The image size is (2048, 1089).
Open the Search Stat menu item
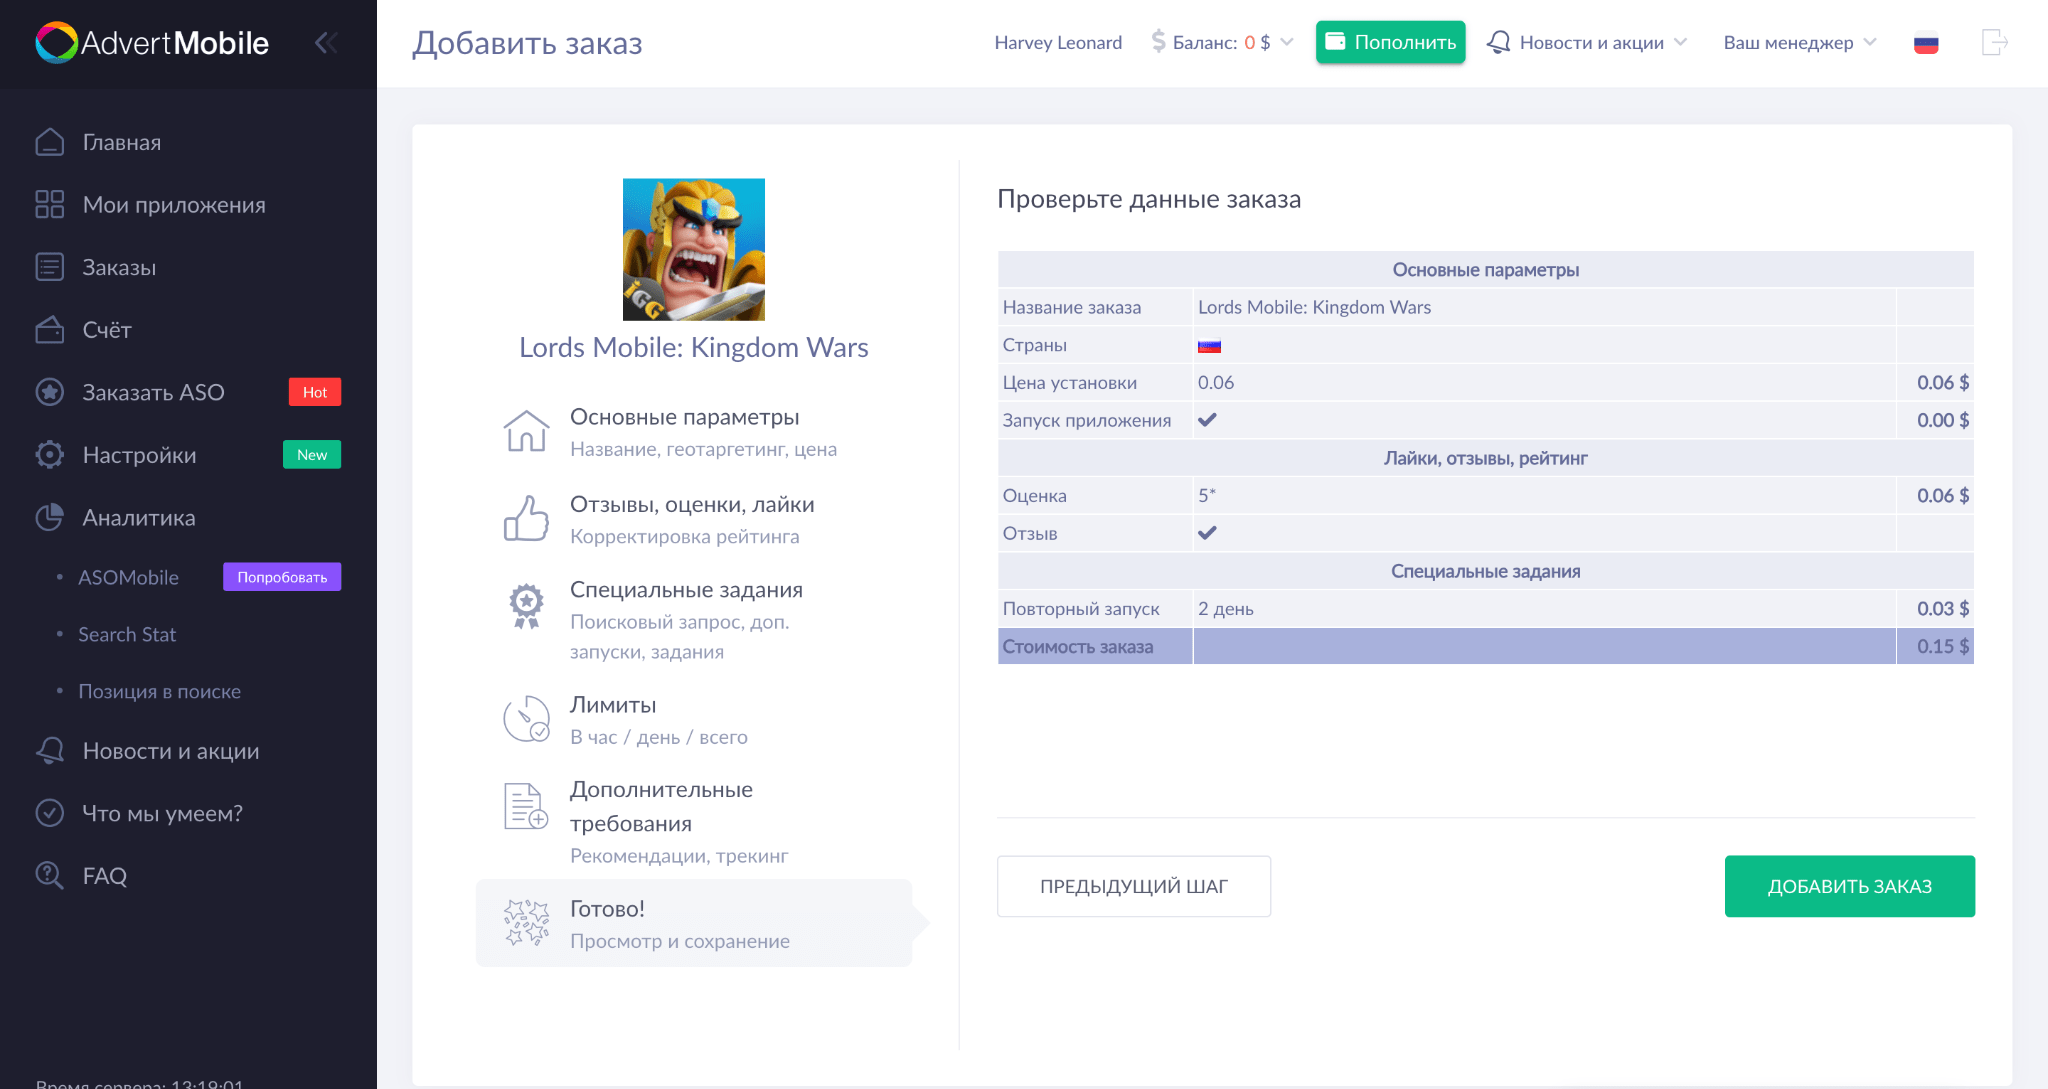(127, 634)
